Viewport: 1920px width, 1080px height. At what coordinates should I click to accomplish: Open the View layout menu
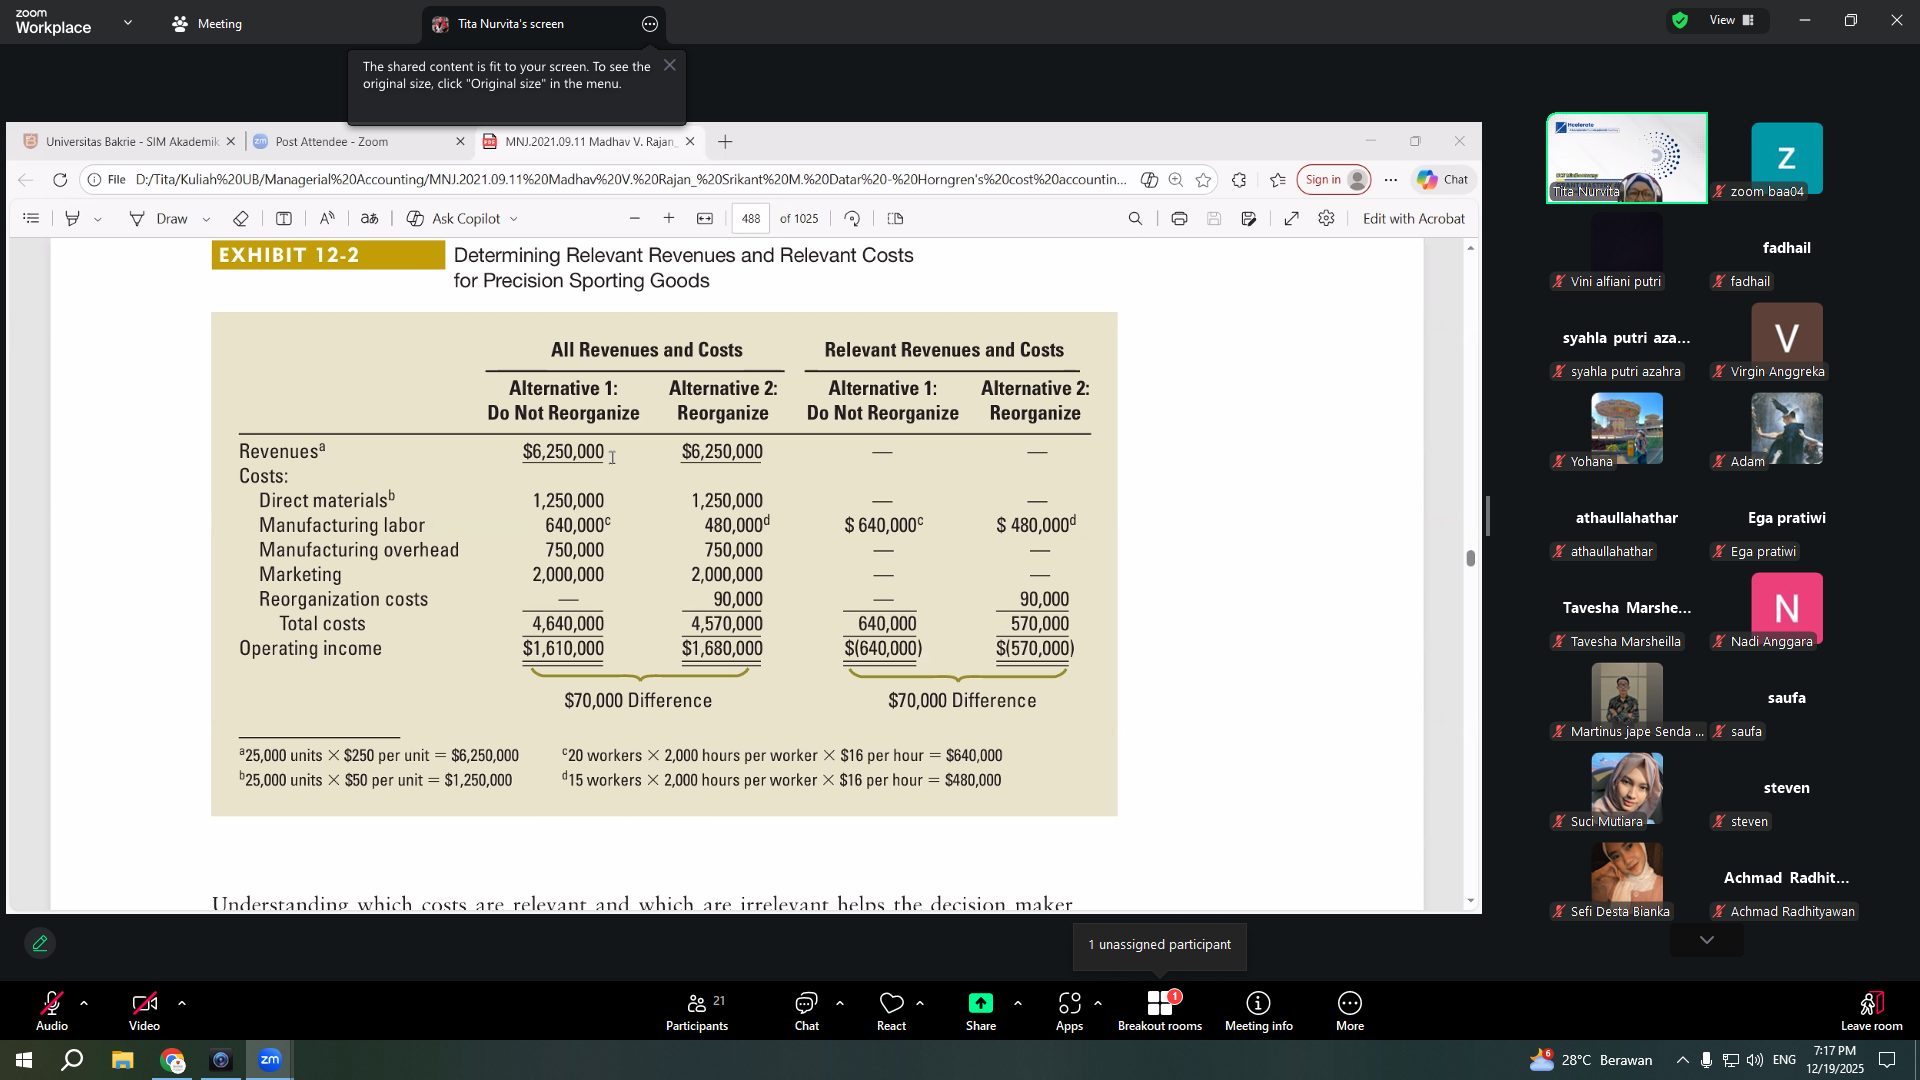[1732, 20]
